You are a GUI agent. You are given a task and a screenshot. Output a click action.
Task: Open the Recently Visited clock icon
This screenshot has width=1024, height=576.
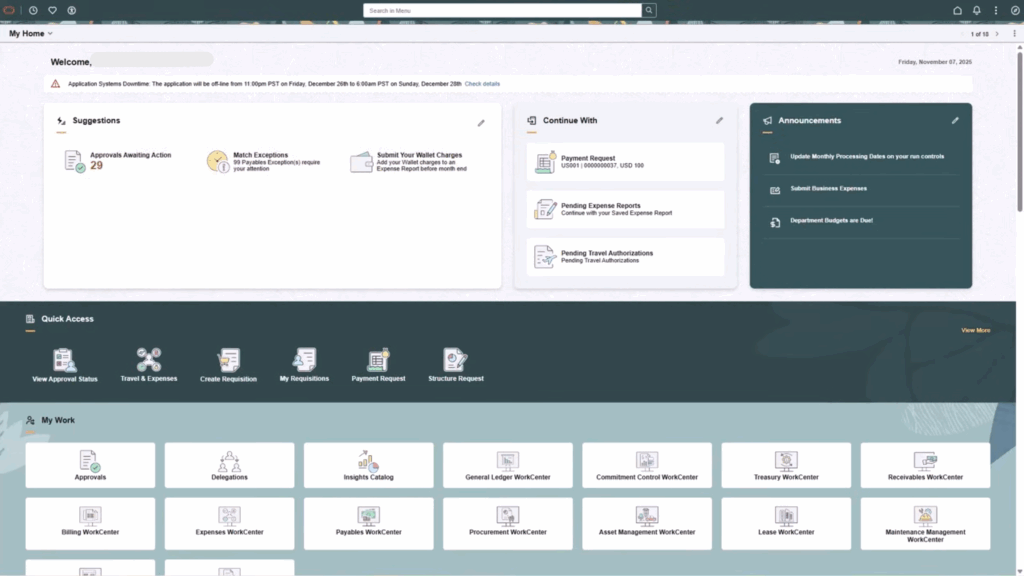pos(33,10)
